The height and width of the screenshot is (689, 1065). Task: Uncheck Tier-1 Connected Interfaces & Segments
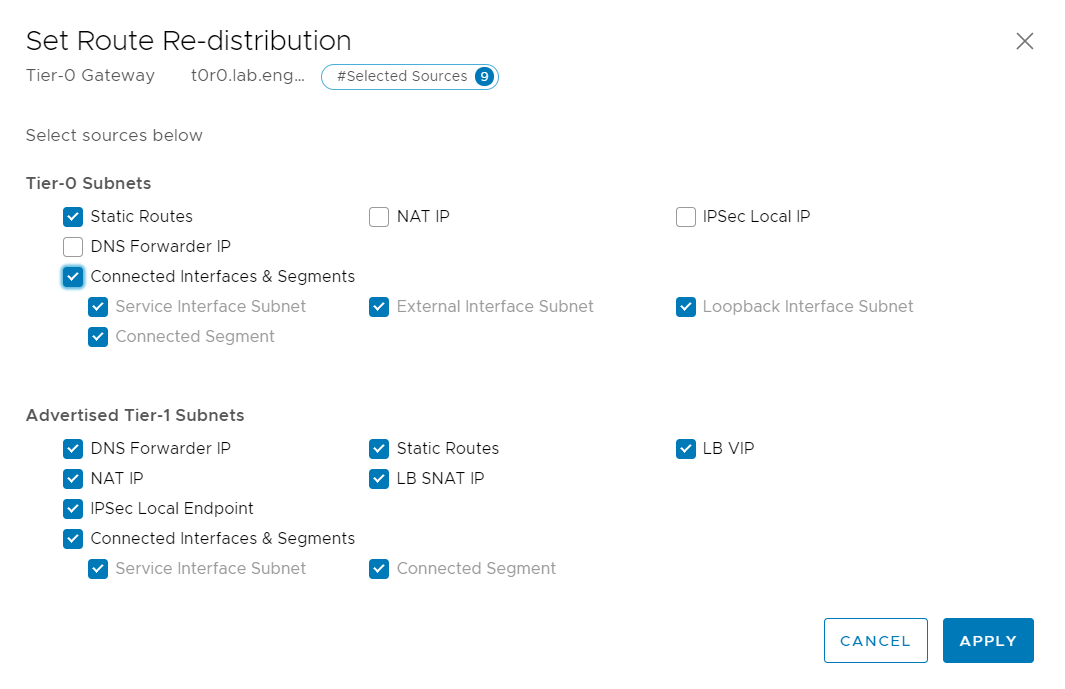(x=73, y=539)
